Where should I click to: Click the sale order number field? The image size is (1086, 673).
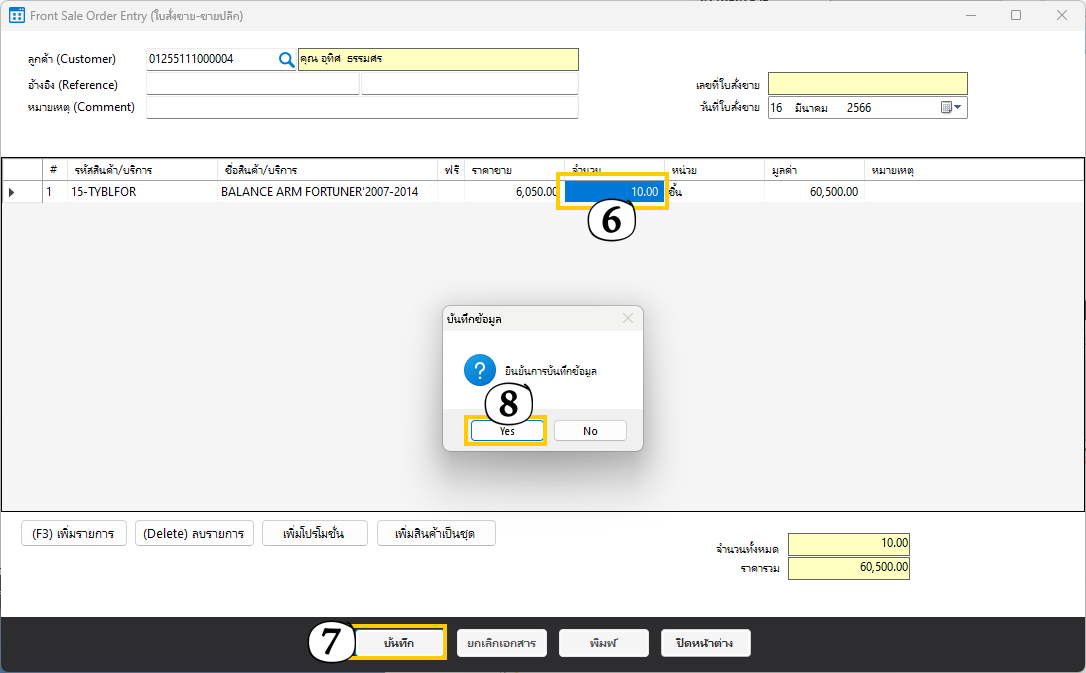click(867, 84)
